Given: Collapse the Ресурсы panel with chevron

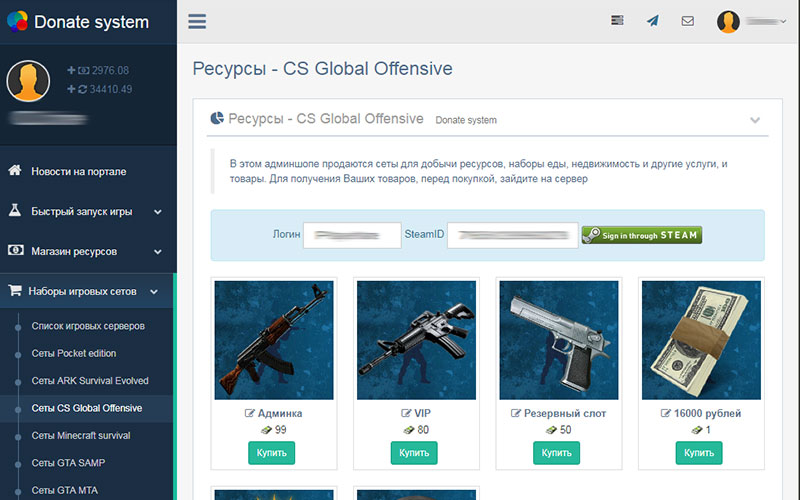Looking at the screenshot, I should click(755, 120).
